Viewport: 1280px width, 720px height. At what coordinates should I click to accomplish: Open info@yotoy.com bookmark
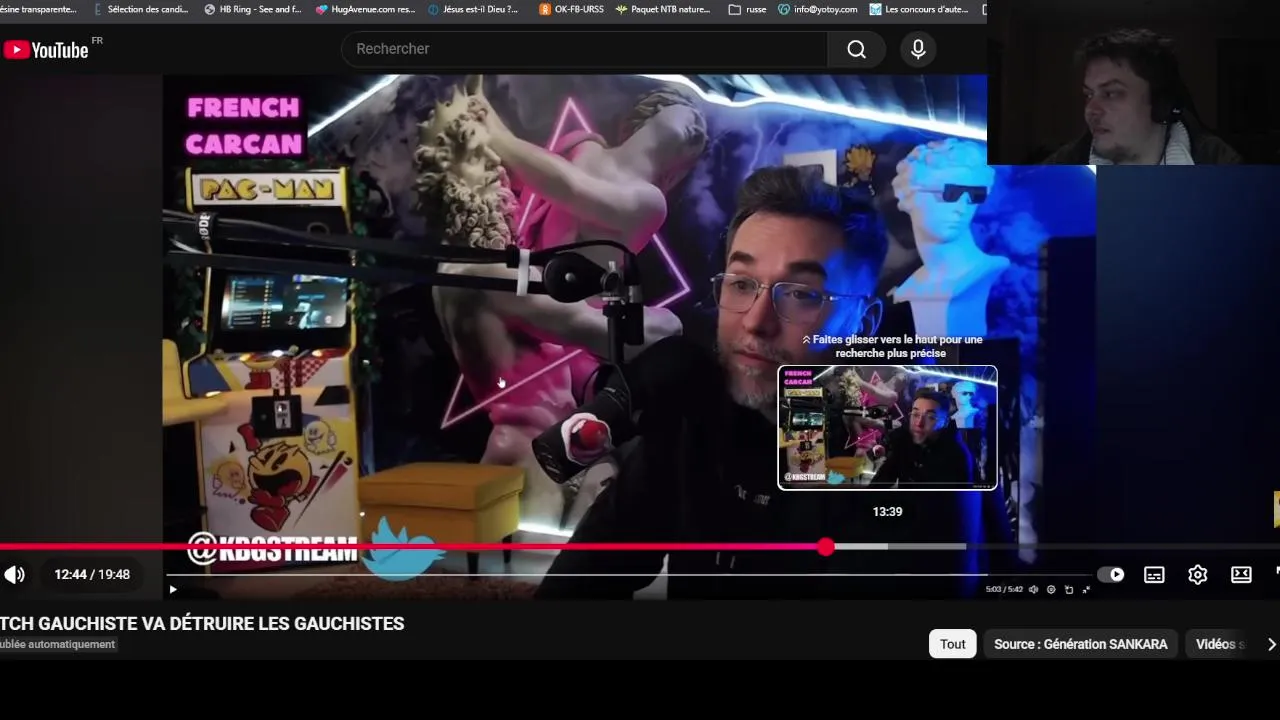click(818, 9)
